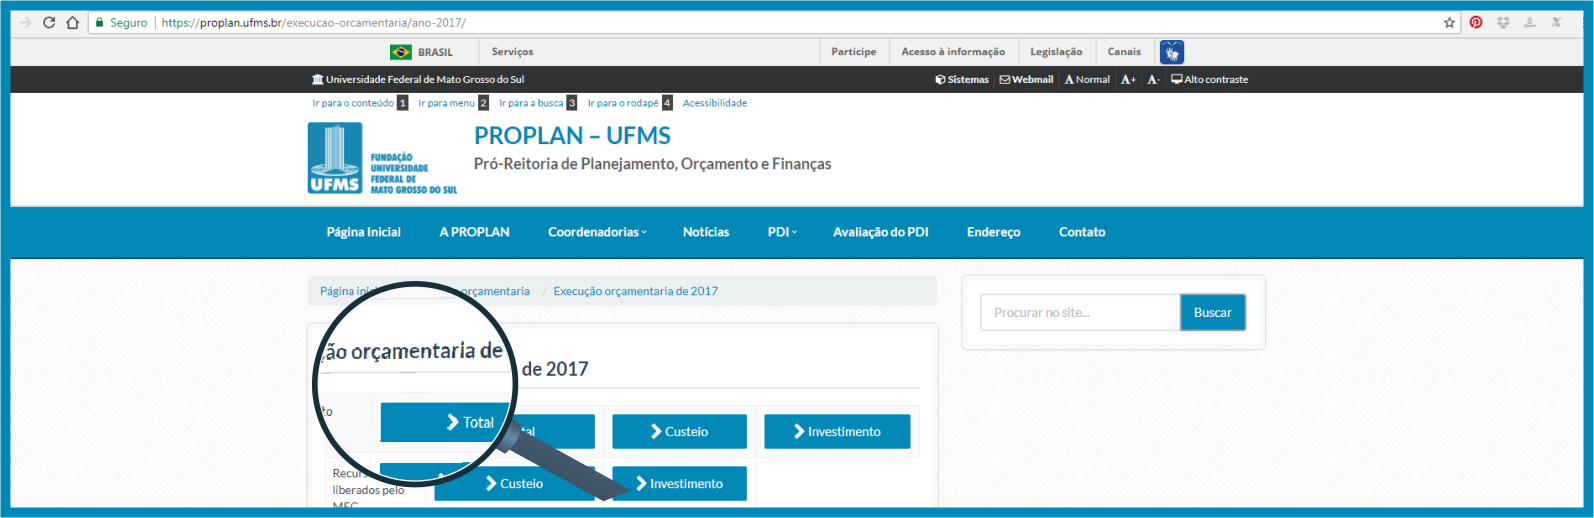Decrease font size with A- icon
The width and height of the screenshot is (1594, 518).
[x=1153, y=79]
